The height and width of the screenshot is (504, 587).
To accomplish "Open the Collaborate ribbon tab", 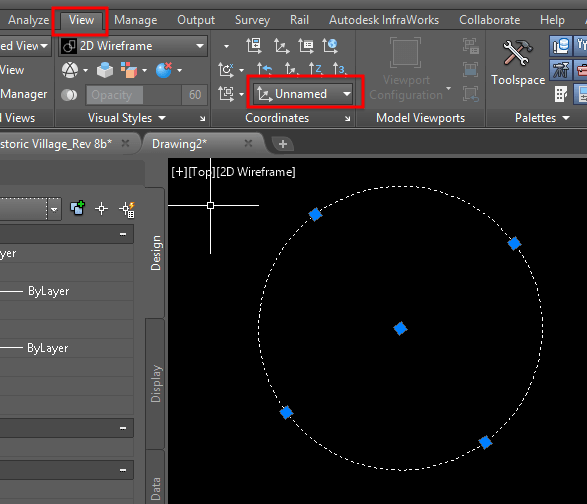I will pos(490,19).
